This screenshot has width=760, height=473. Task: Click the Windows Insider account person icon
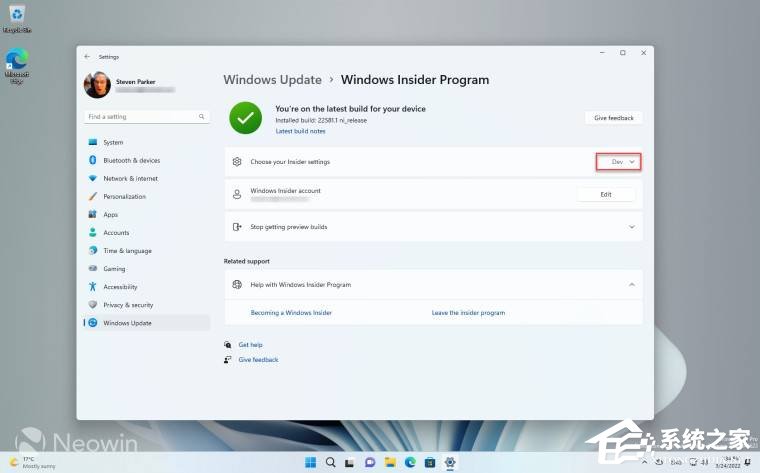[237, 194]
